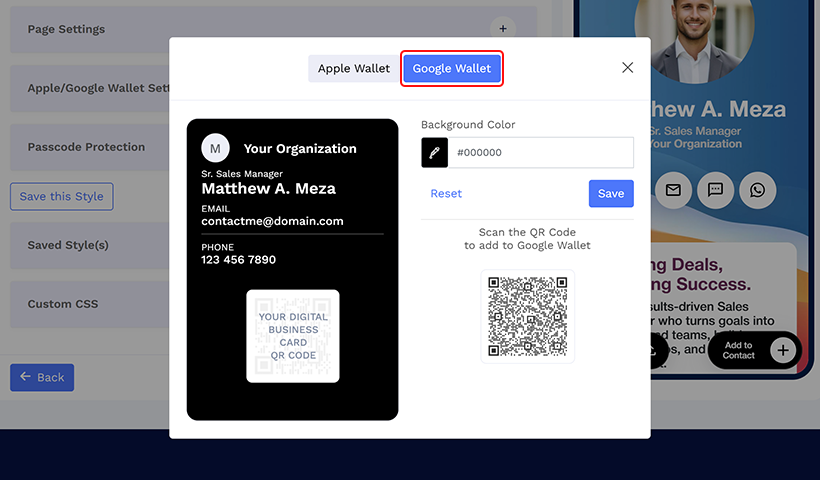Select the Google Wallet tab
Viewport: 820px width, 480px height.
(452, 68)
